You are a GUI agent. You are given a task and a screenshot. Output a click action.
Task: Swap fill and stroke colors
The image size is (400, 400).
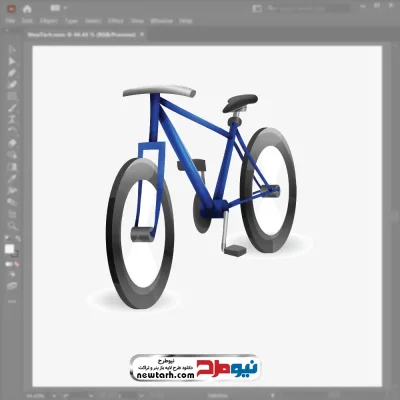click(17, 239)
